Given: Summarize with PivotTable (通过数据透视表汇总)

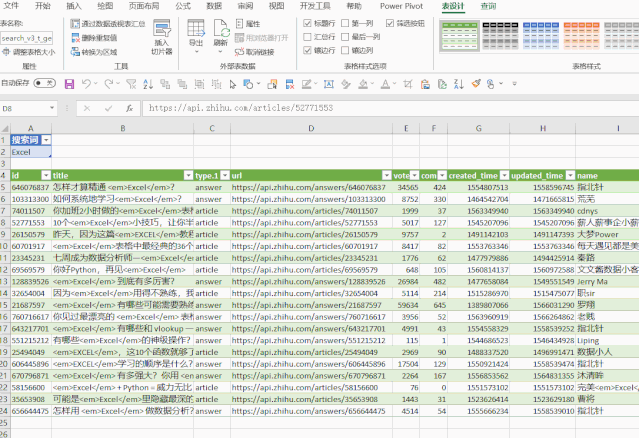Looking at the screenshot, I should pyautogui.click(x=108, y=24).
